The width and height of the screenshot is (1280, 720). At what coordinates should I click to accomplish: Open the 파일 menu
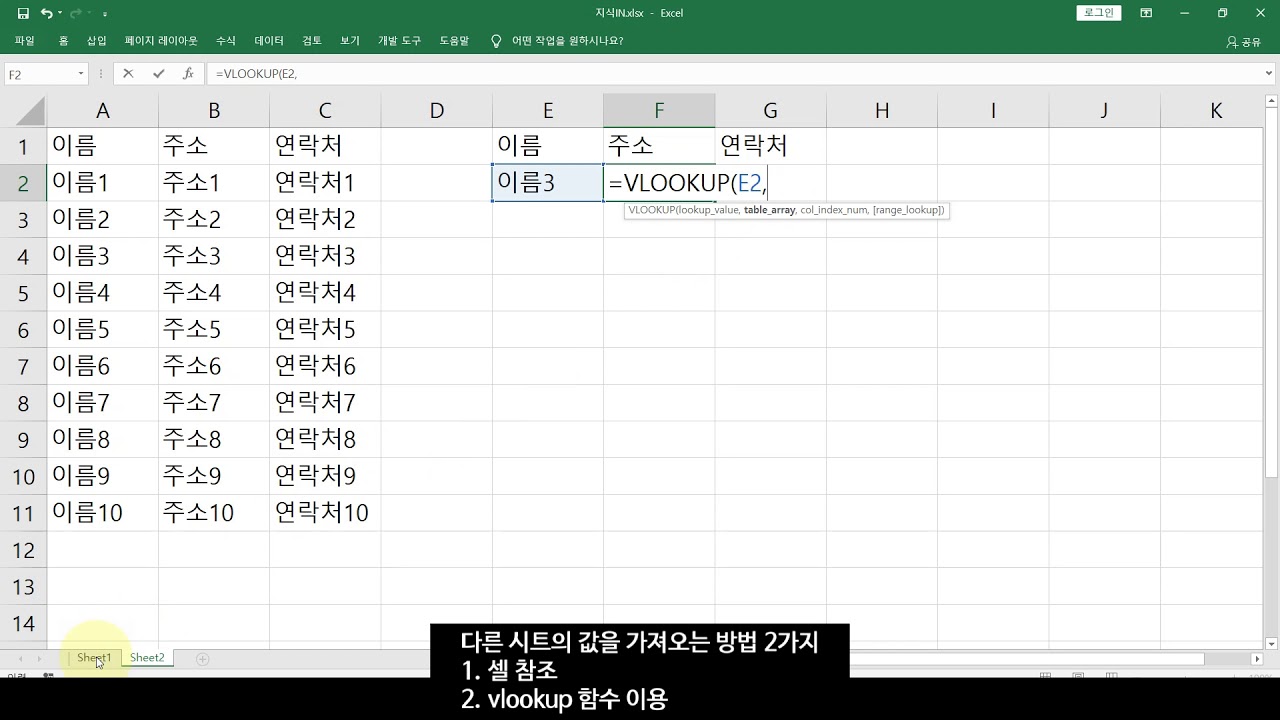(25, 41)
